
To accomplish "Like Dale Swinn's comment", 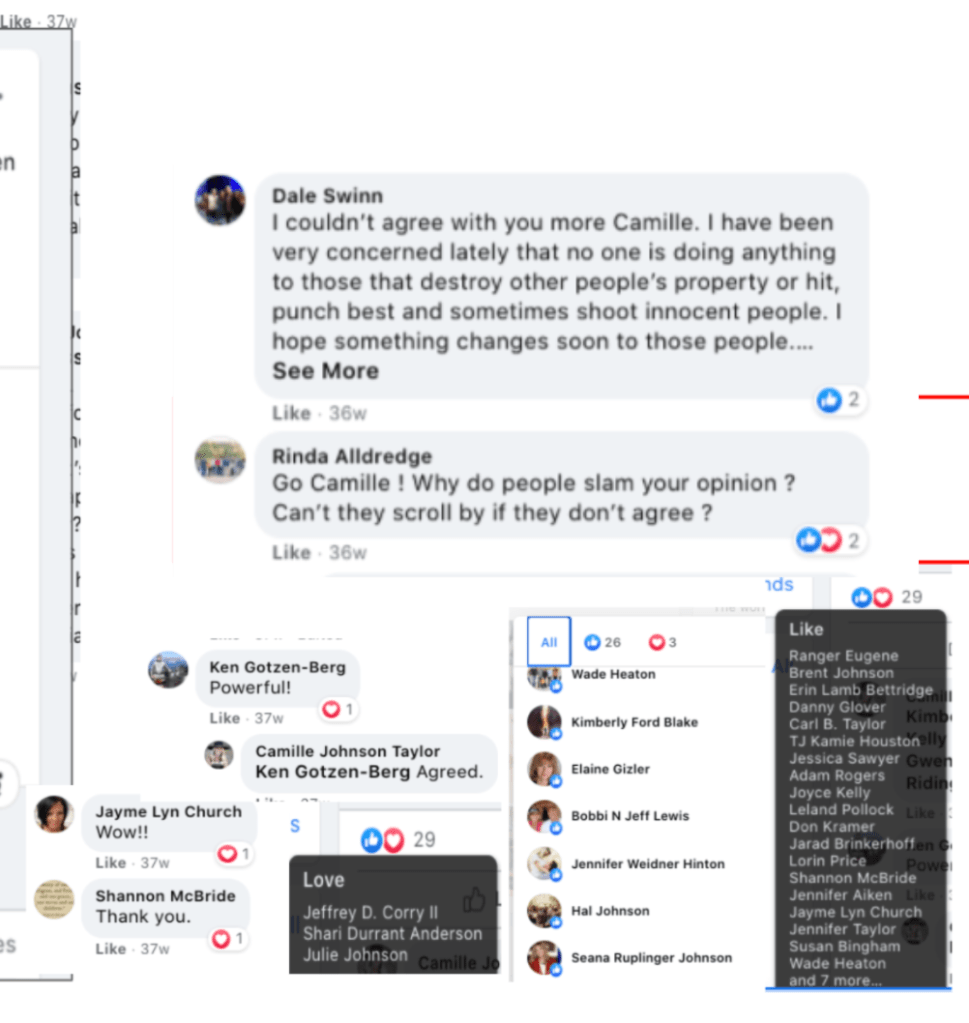I will click(291, 413).
